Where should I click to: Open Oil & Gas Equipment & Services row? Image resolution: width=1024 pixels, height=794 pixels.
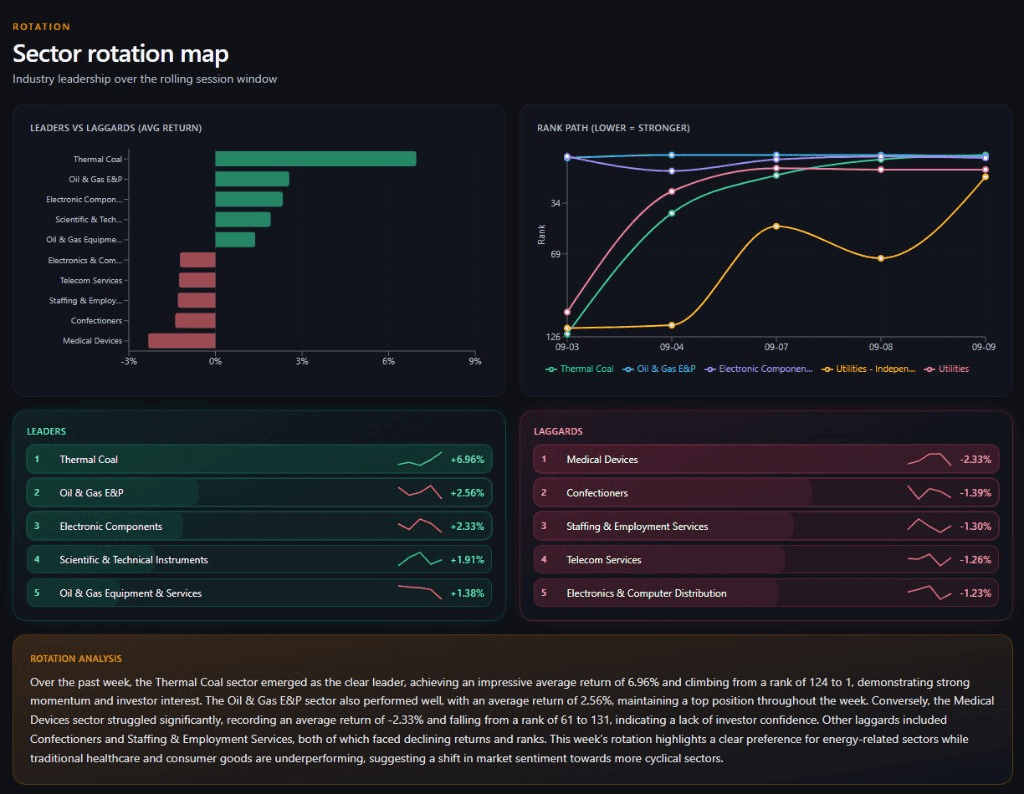259,592
